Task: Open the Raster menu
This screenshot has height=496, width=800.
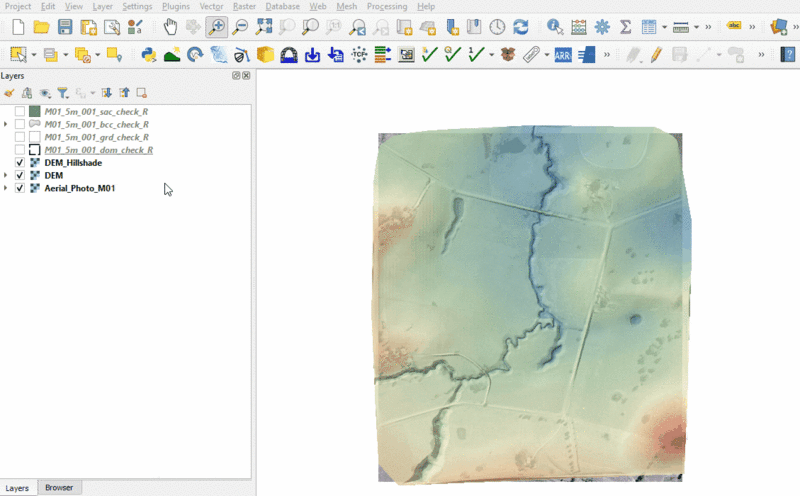Action: [244, 6]
